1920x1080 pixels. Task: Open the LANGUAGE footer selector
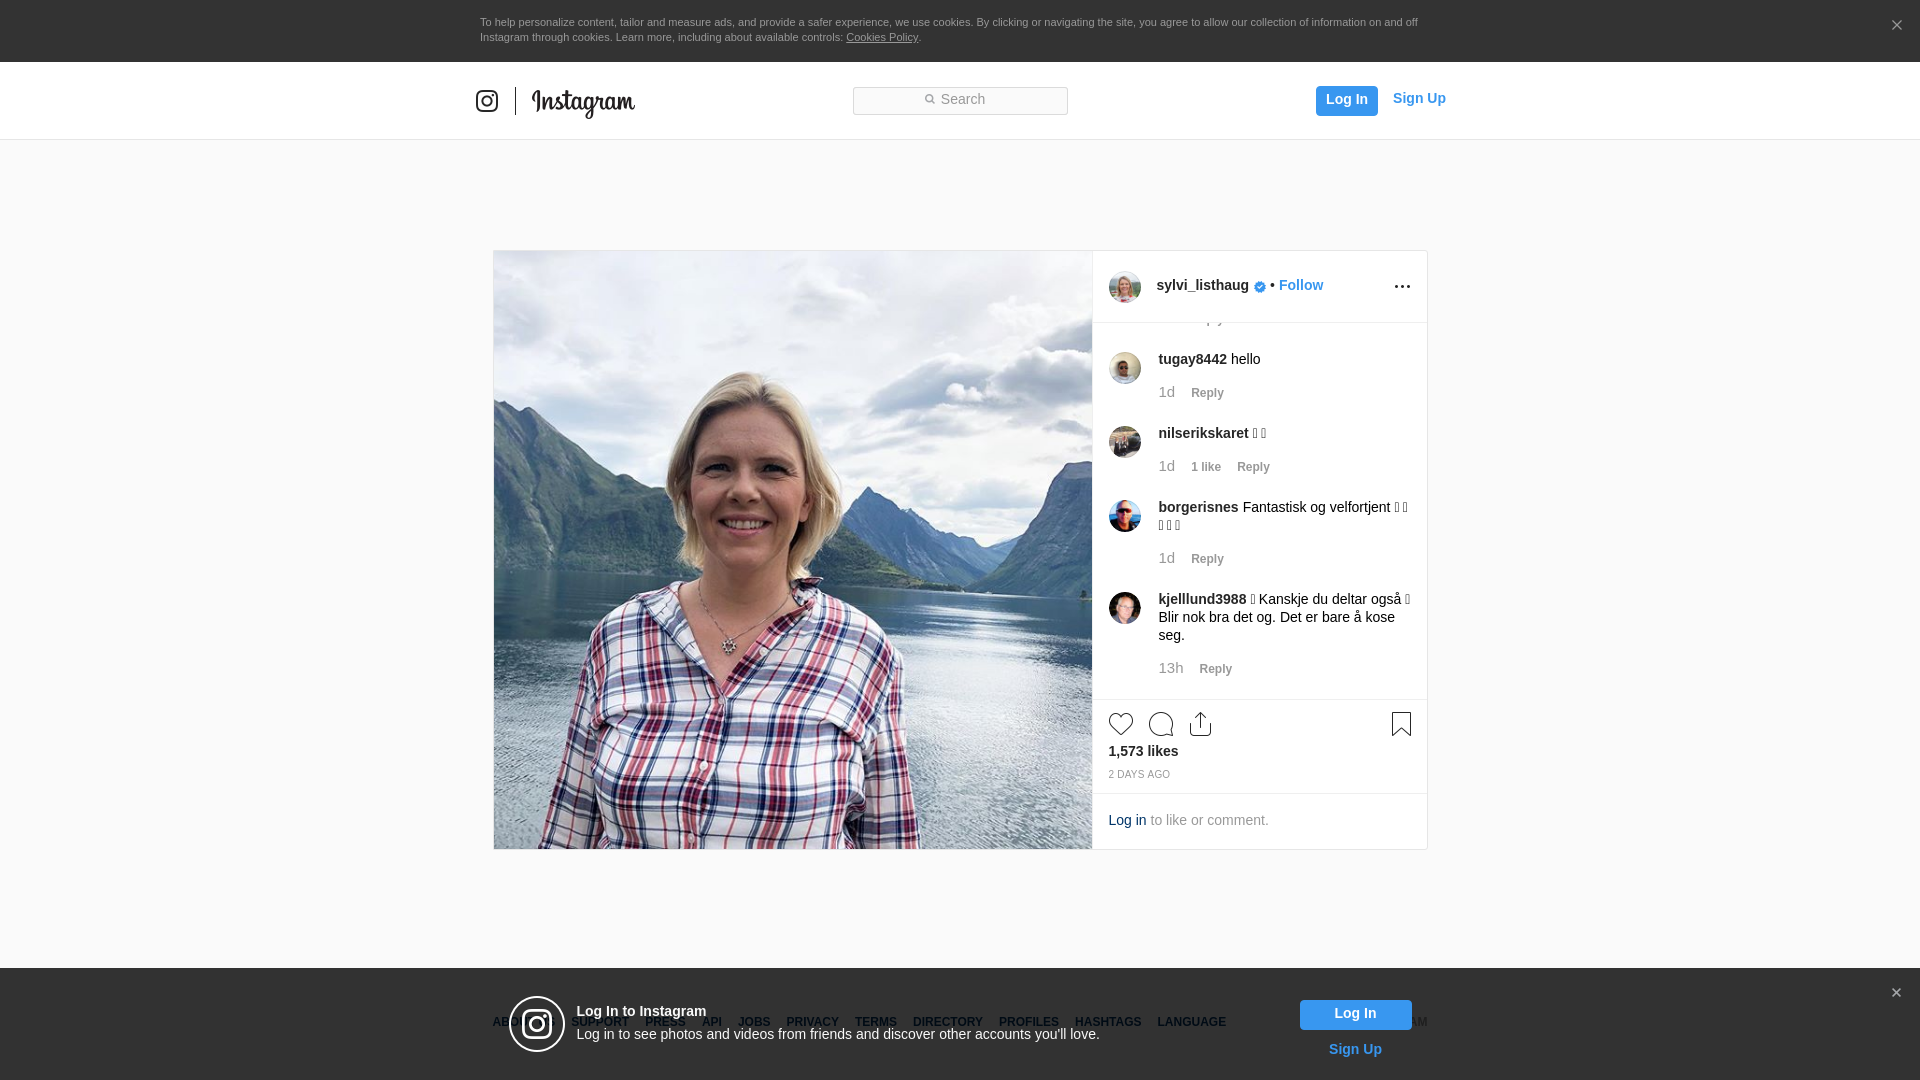1191,1022
